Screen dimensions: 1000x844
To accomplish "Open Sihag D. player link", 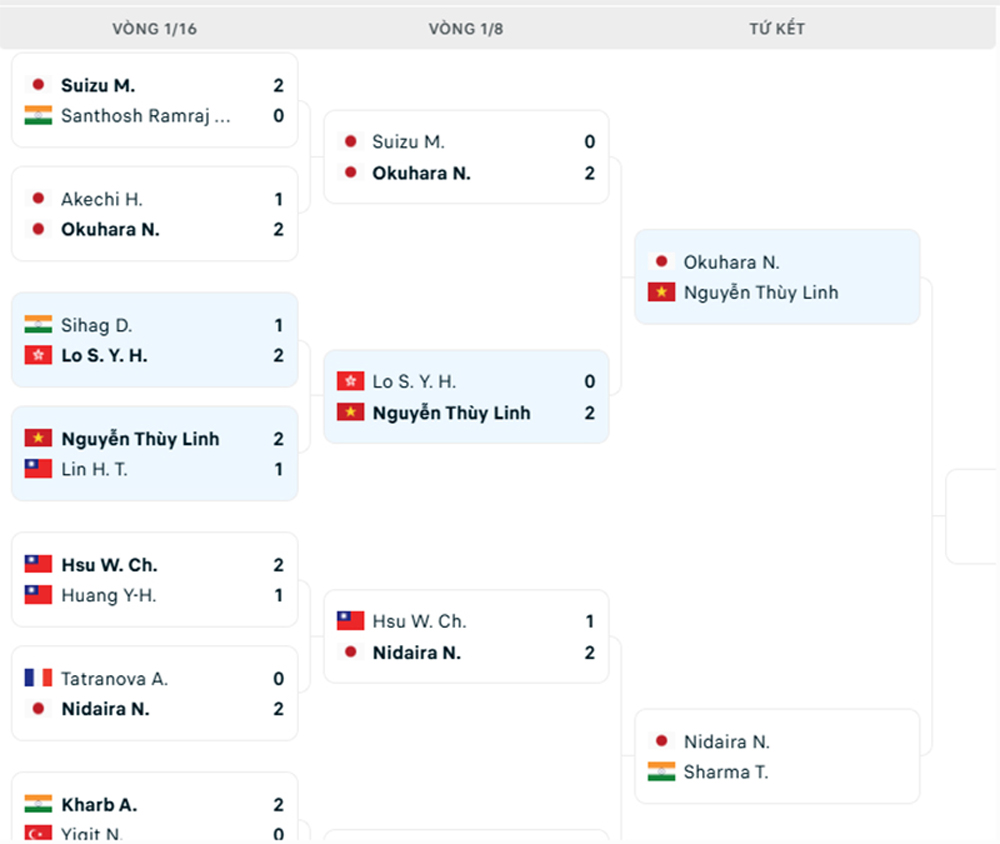I will (96, 326).
